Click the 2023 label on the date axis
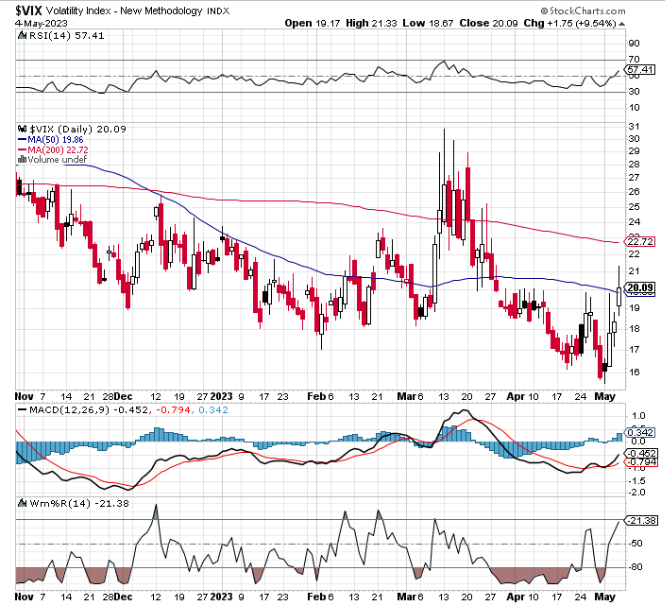This screenshot has height=607, width=665. [x=221, y=396]
